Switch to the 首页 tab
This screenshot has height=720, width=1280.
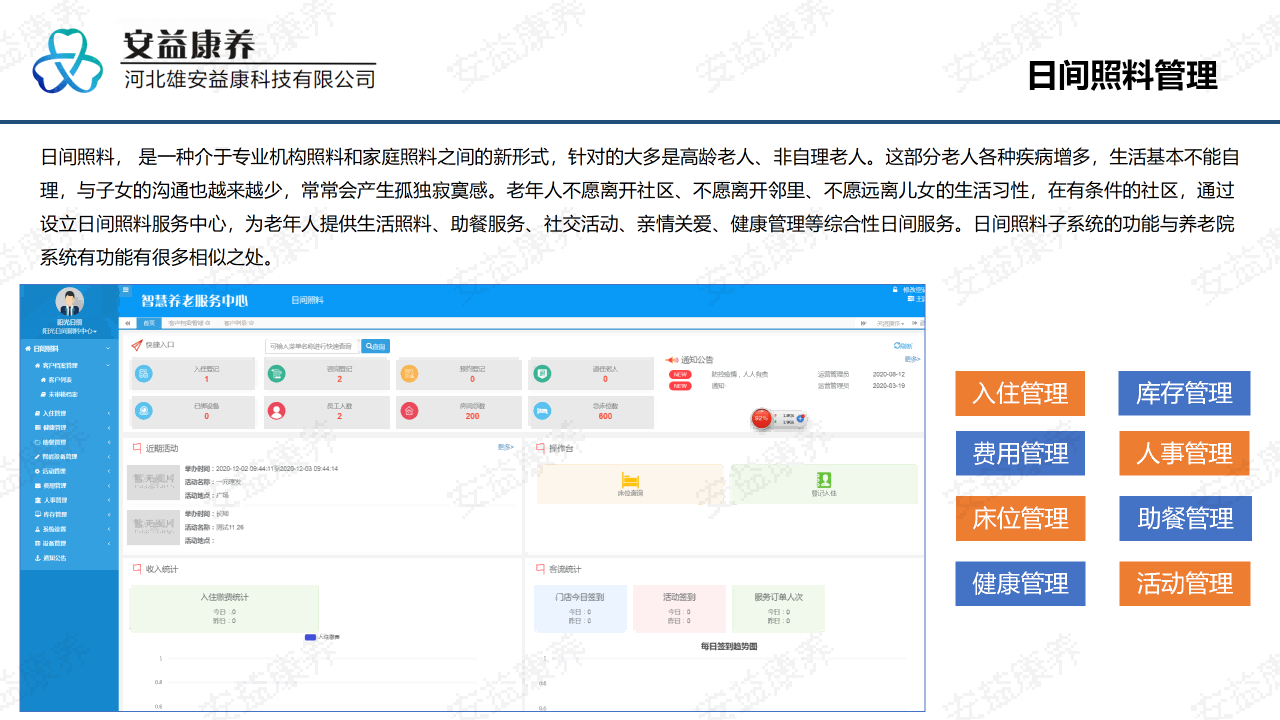pyautogui.click(x=148, y=323)
